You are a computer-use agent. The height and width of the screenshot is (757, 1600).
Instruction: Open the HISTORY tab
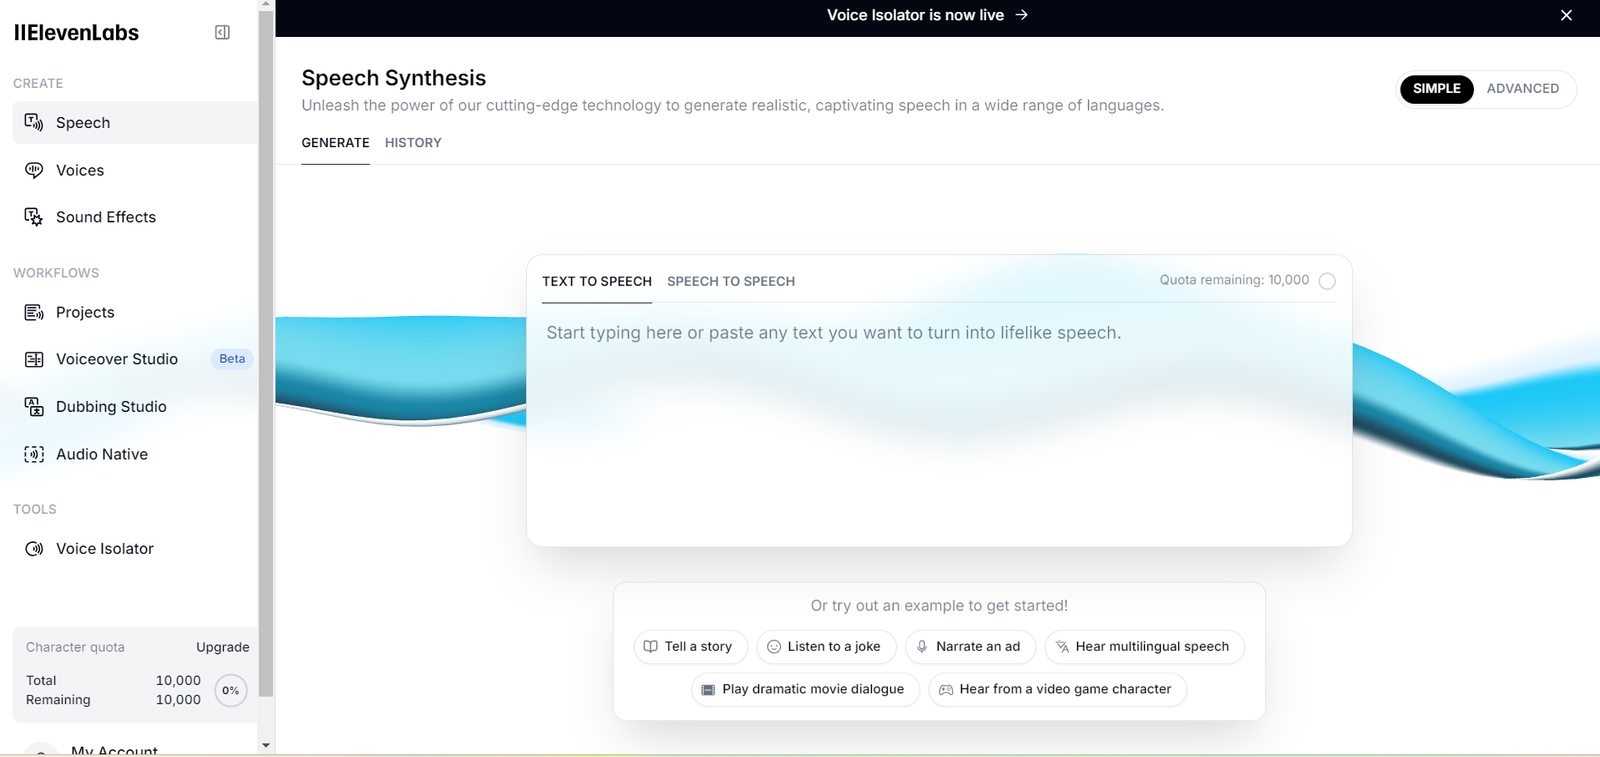[x=413, y=143]
